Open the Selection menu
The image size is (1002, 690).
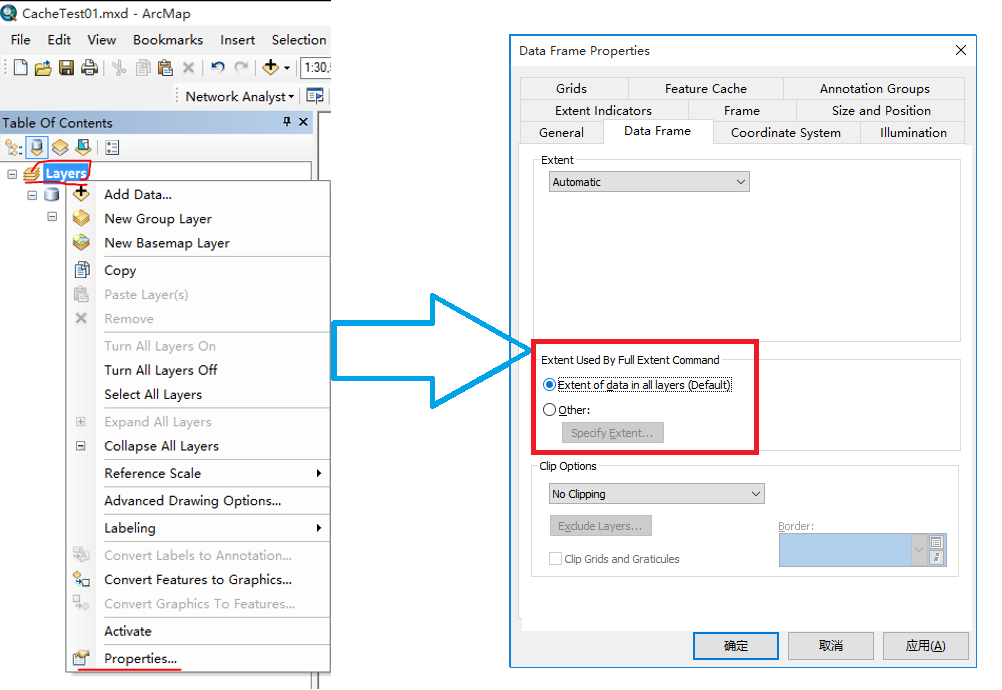click(x=299, y=40)
